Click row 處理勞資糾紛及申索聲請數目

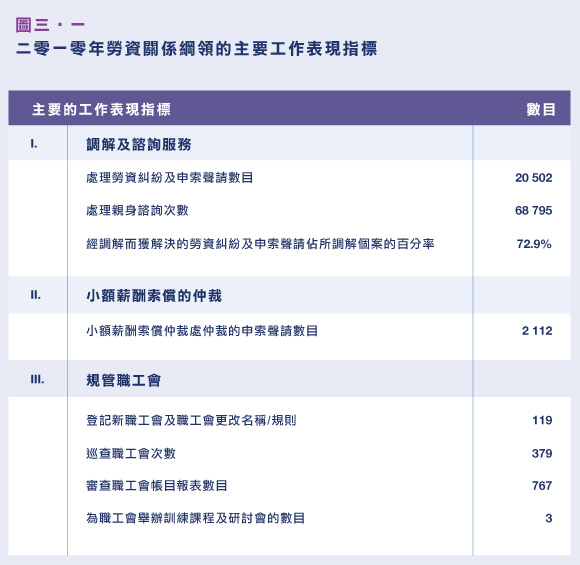(x=169, y=178)
